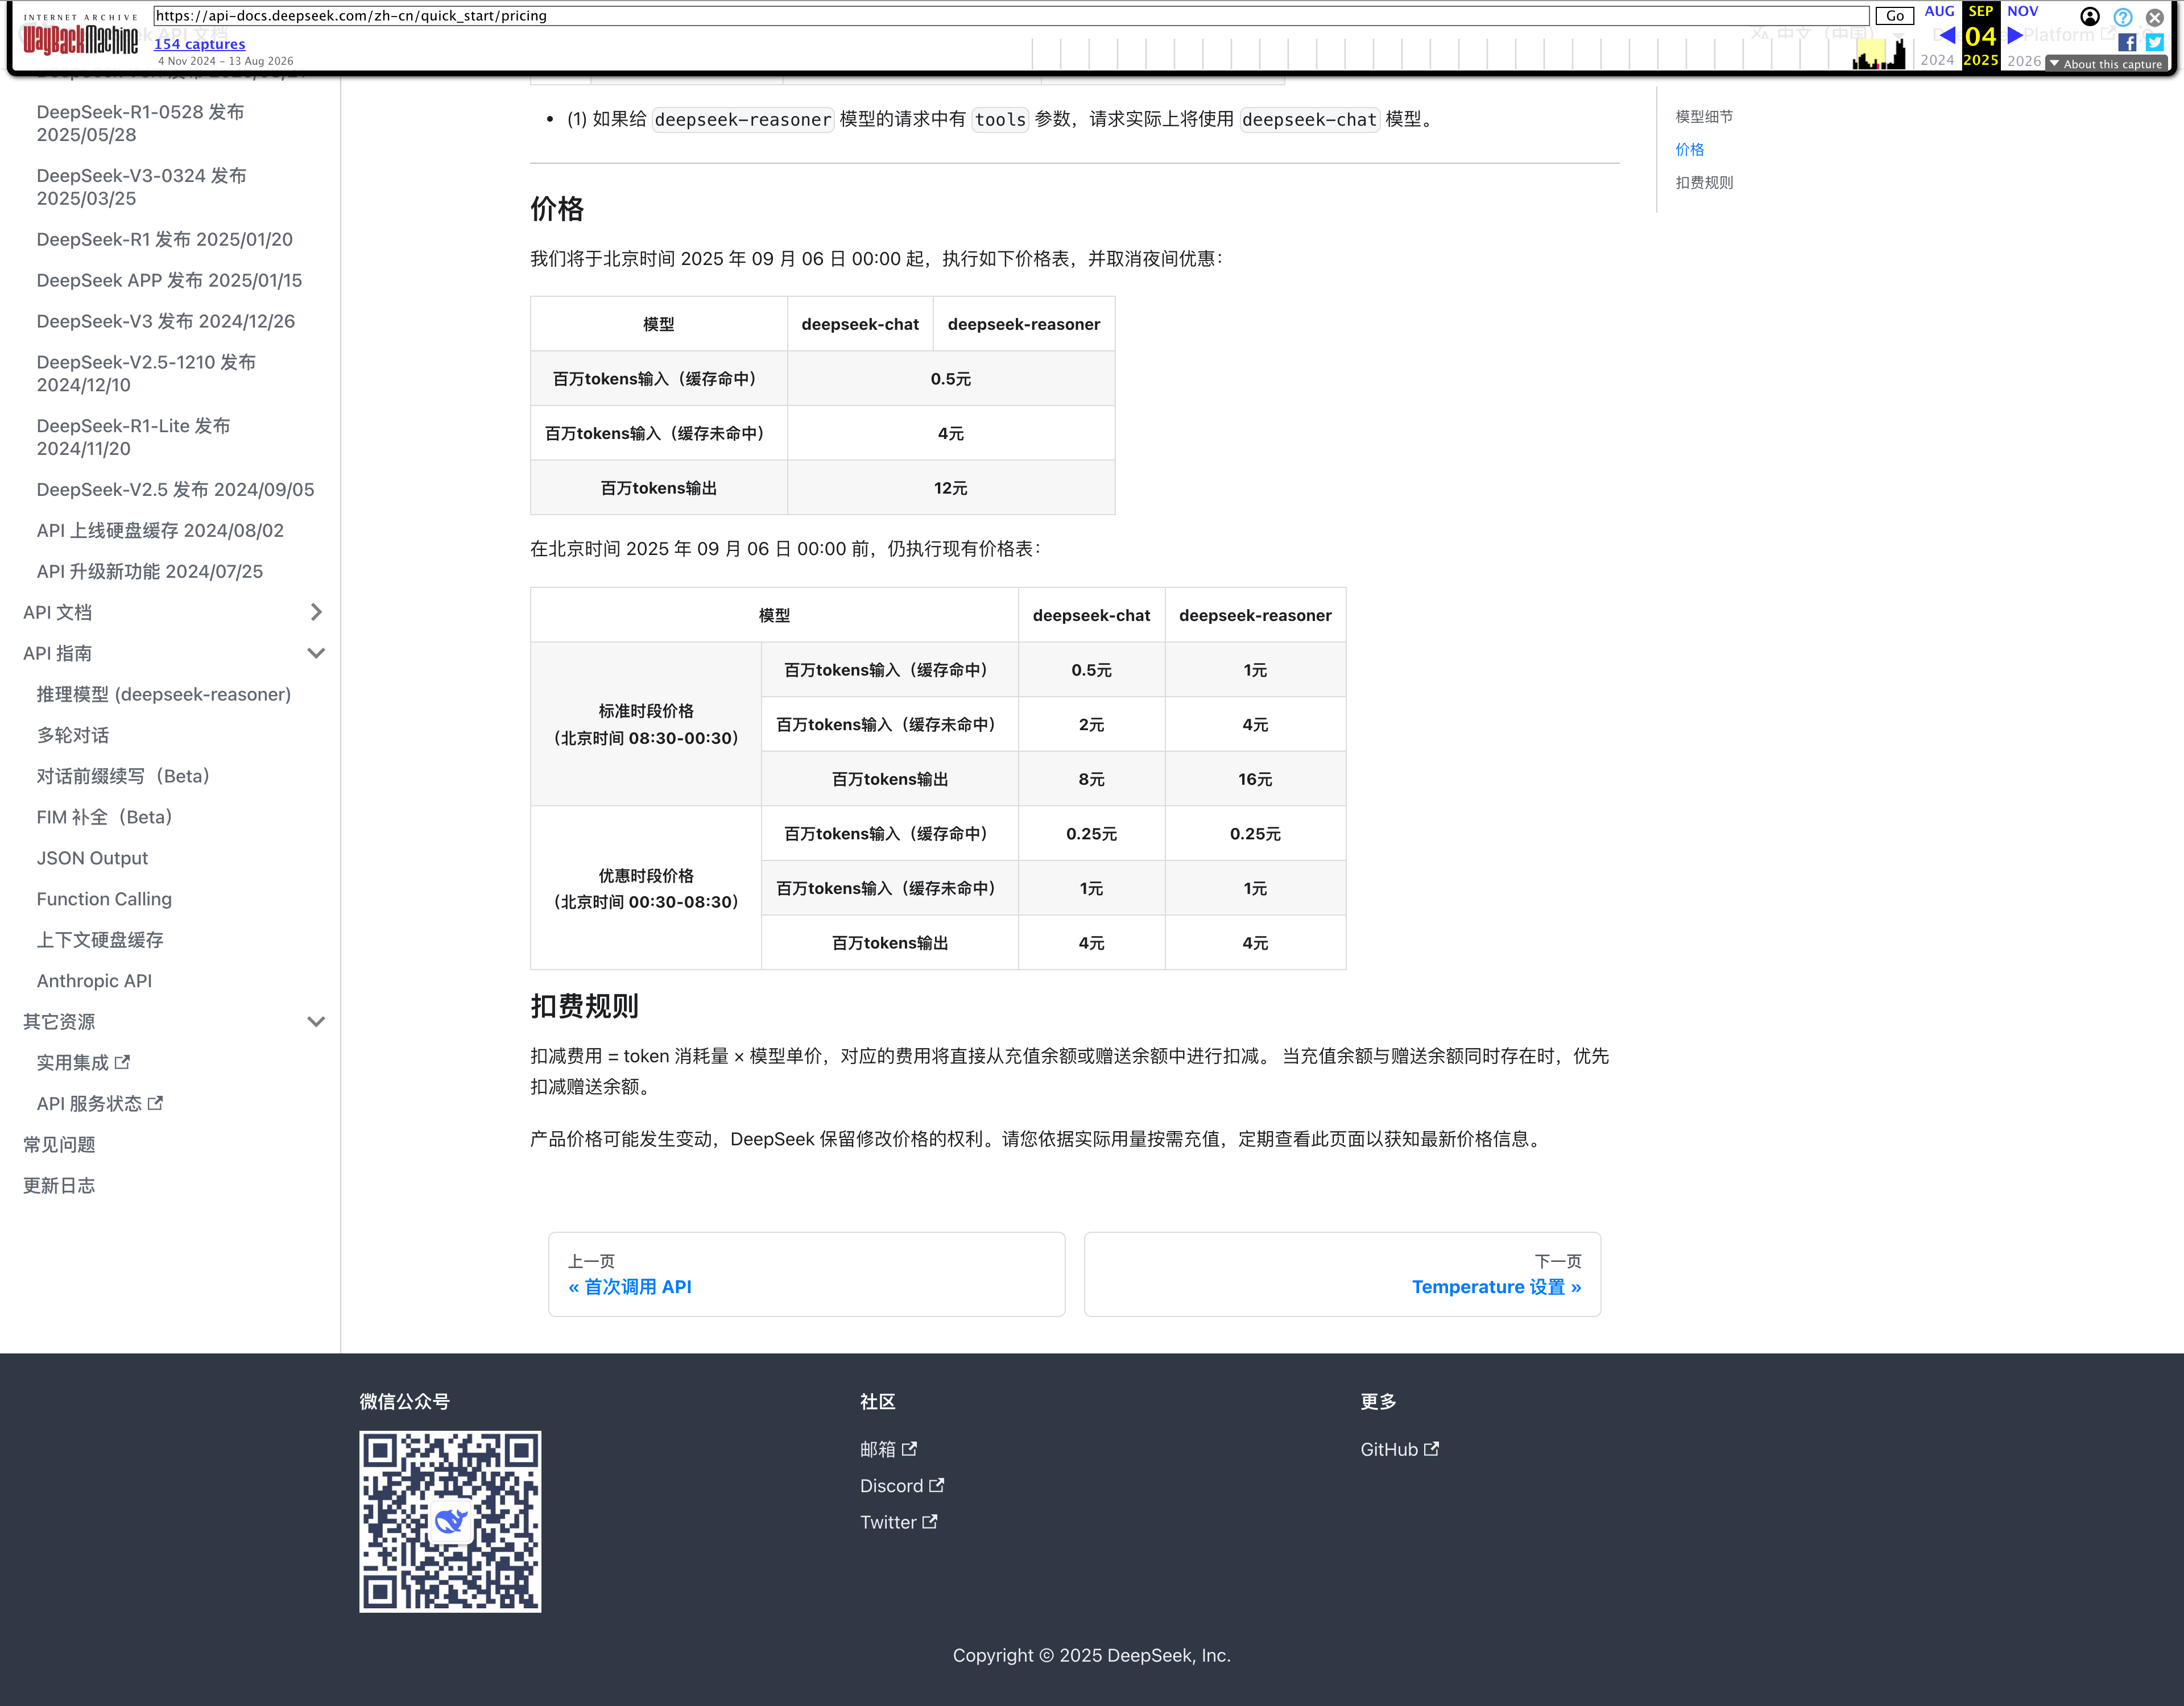The width and height of the screenshot is (2184, 1706).
Task: Go to next page Temperature 设置
Action: 1342,1274
